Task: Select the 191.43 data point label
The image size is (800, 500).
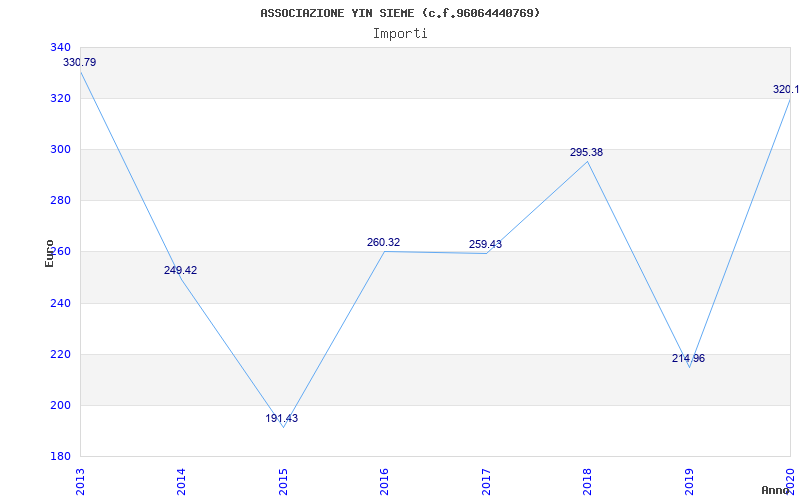Action: coord(282,418)
